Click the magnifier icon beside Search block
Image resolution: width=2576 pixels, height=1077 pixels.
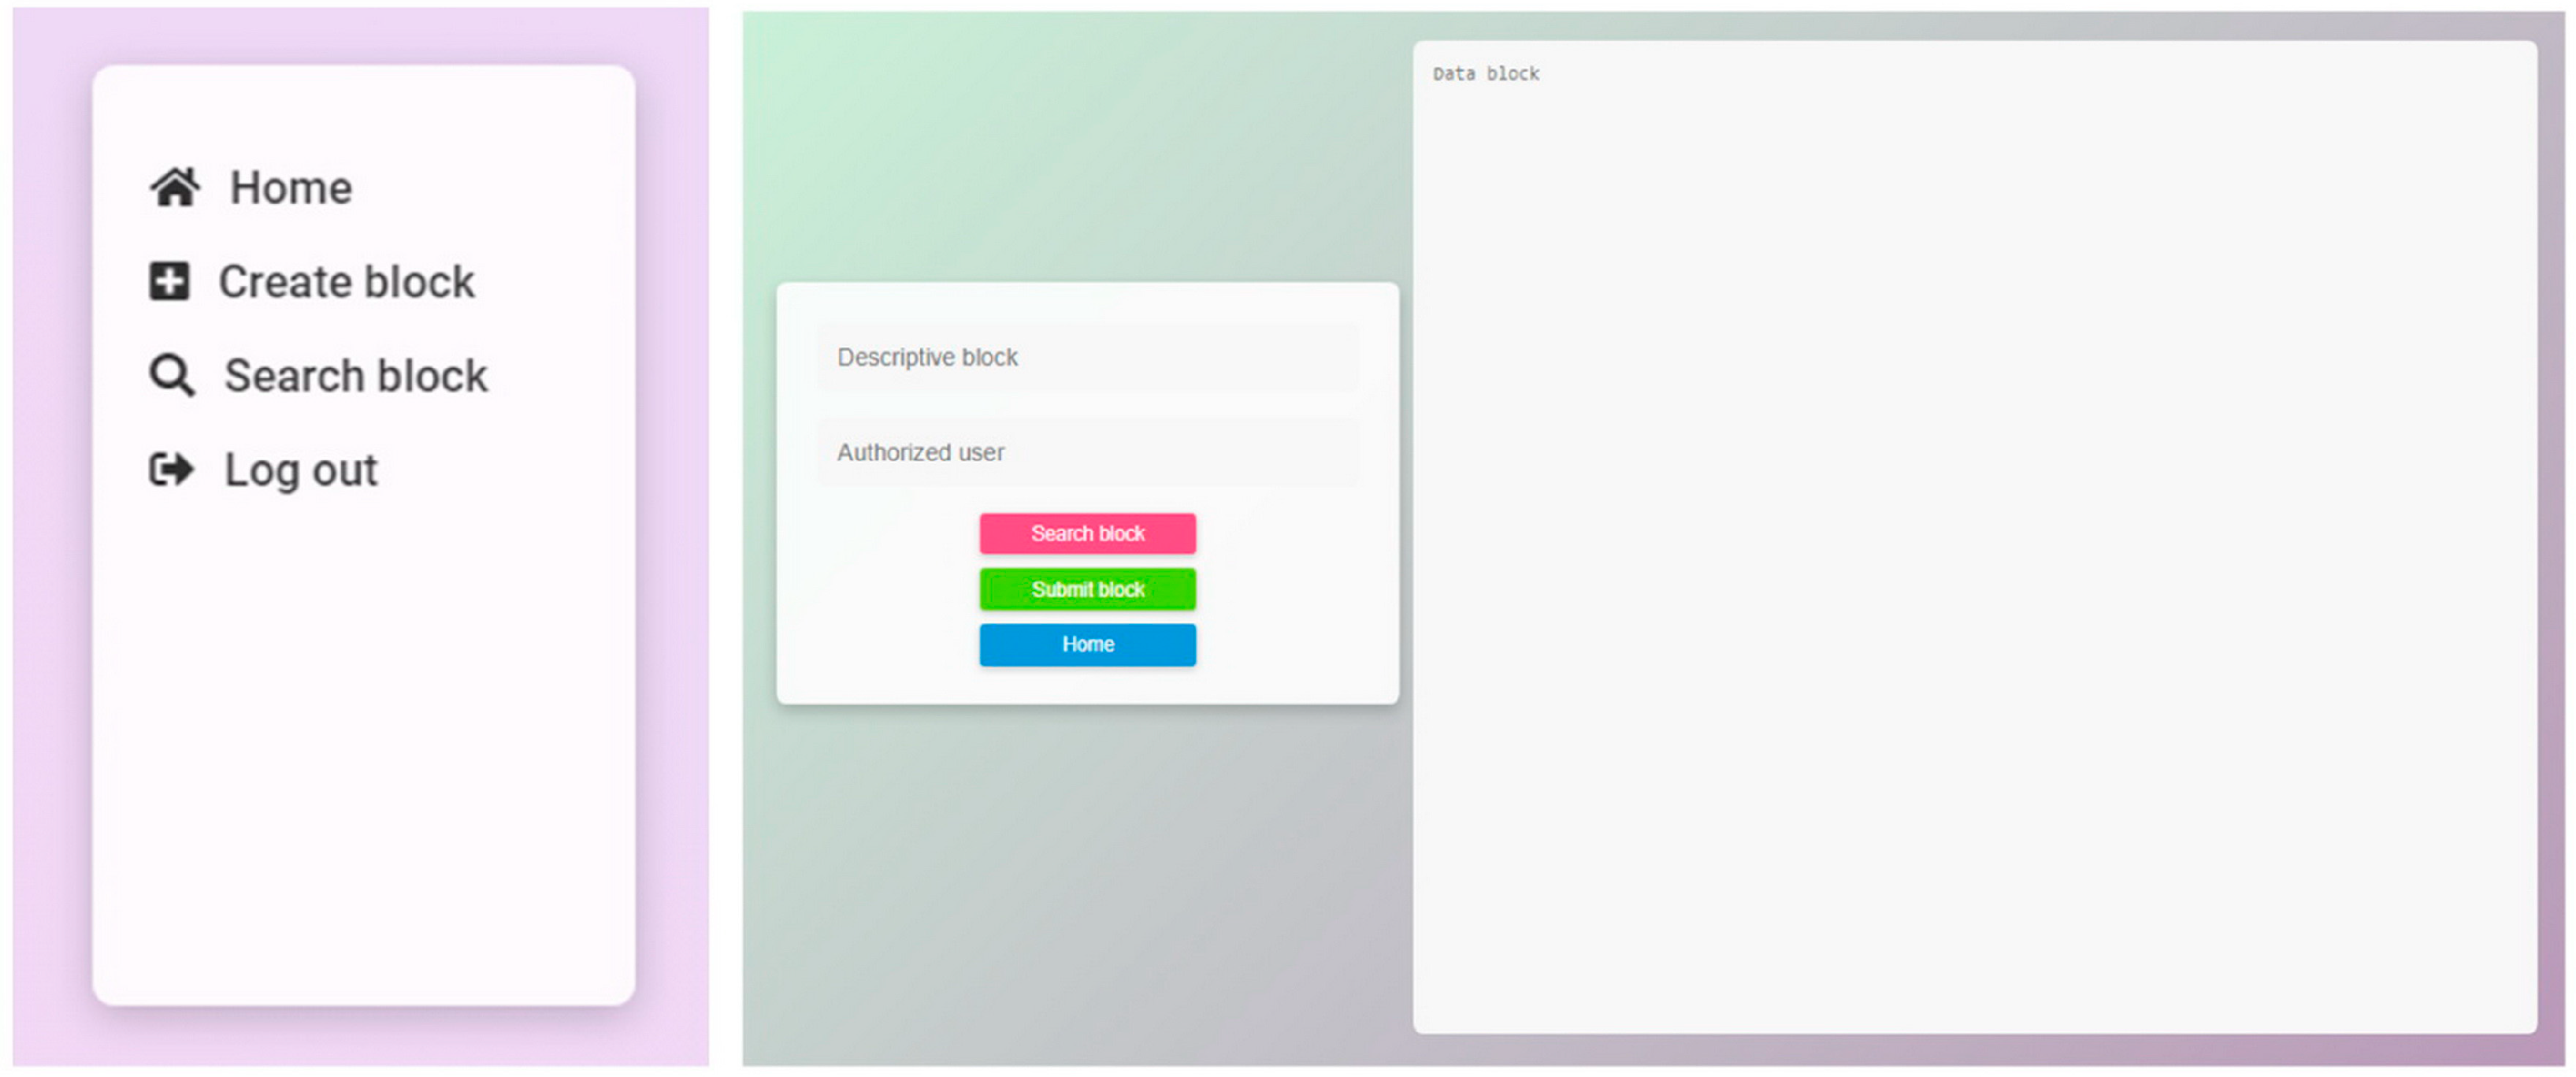point(172,376)
